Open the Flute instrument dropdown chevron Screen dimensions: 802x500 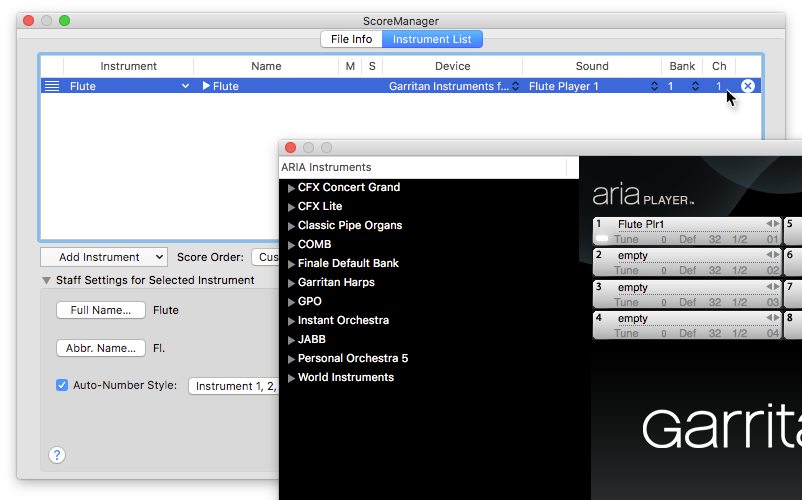[x=185, y=86]
